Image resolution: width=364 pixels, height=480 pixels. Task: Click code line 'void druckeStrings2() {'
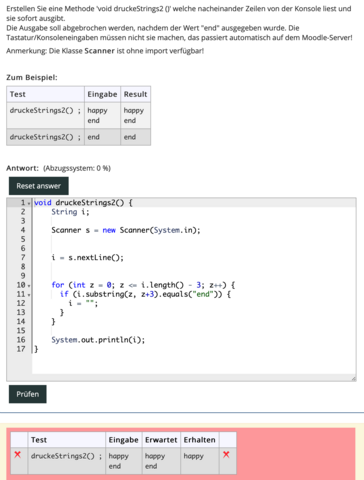pos(83,203)
